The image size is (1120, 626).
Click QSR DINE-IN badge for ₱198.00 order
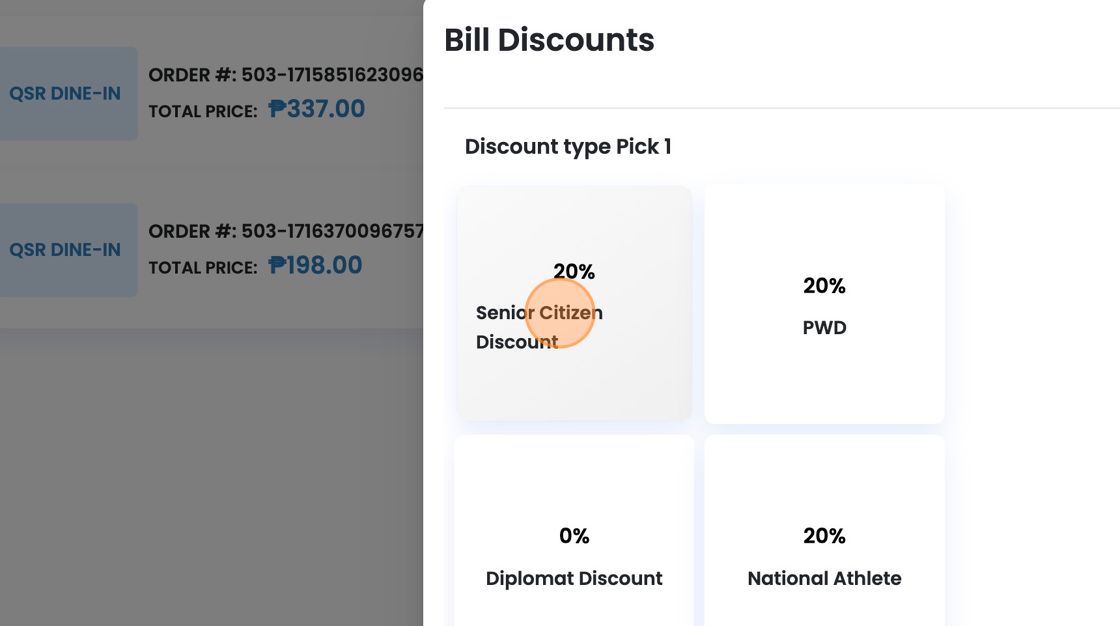(x=66, y=250)
